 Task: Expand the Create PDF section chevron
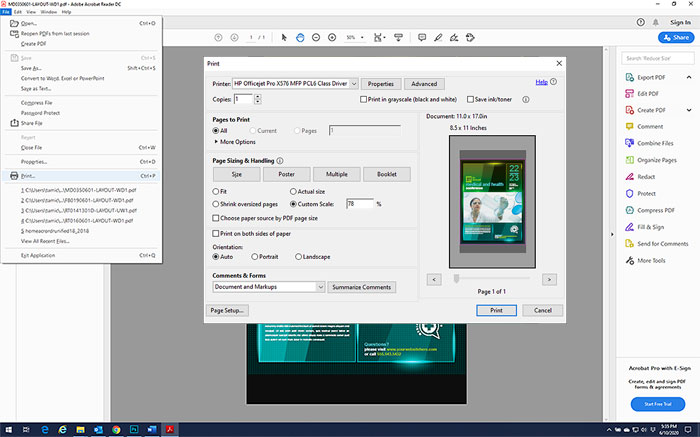[689, 110]
